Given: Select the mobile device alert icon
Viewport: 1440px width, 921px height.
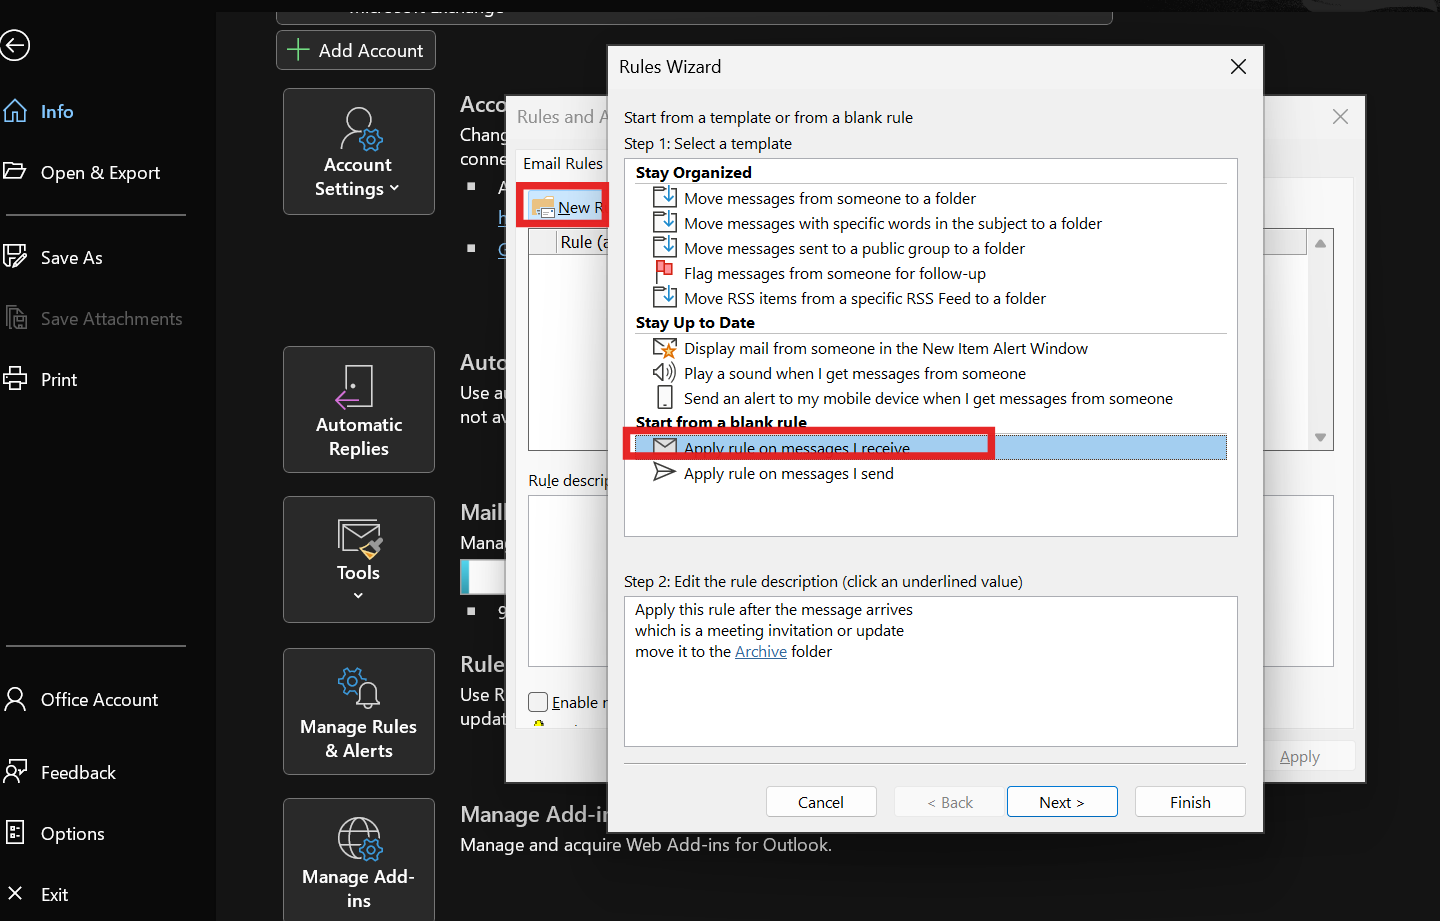Looking at the screenshot, I should coord(664,398).
